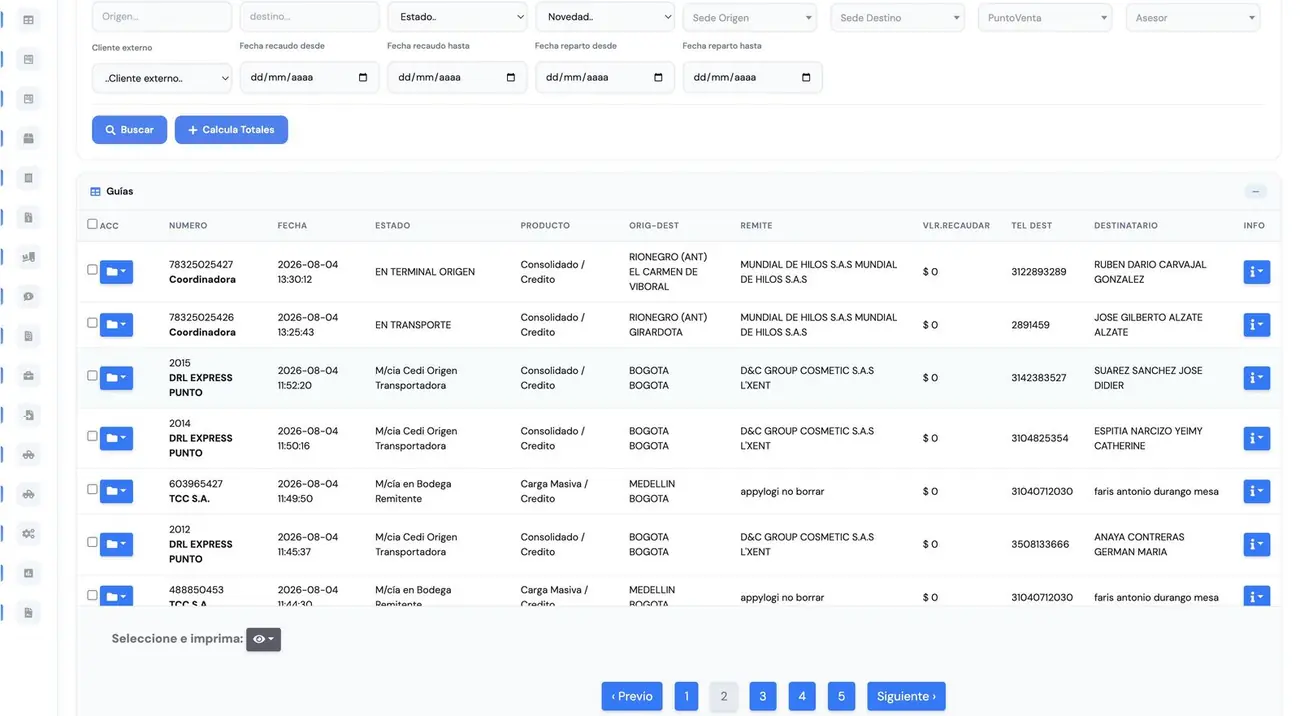Screen dimensions: 1300x716
Task: Open the gears settings icon in the sidebar
Action: 28,534
